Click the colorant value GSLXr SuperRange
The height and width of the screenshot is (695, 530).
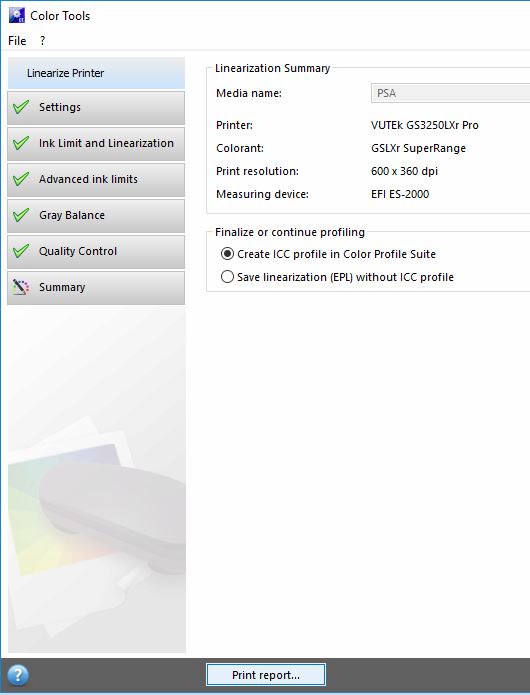418,148
